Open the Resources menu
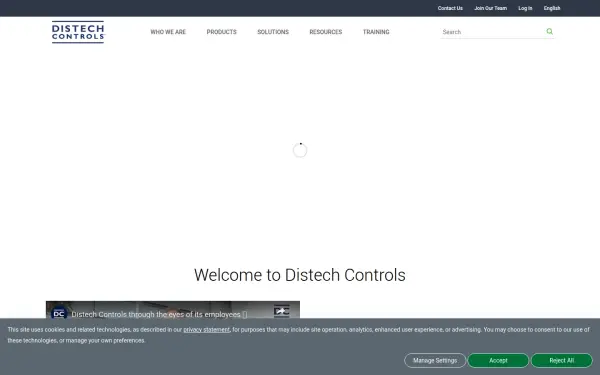 pos(326,32)
